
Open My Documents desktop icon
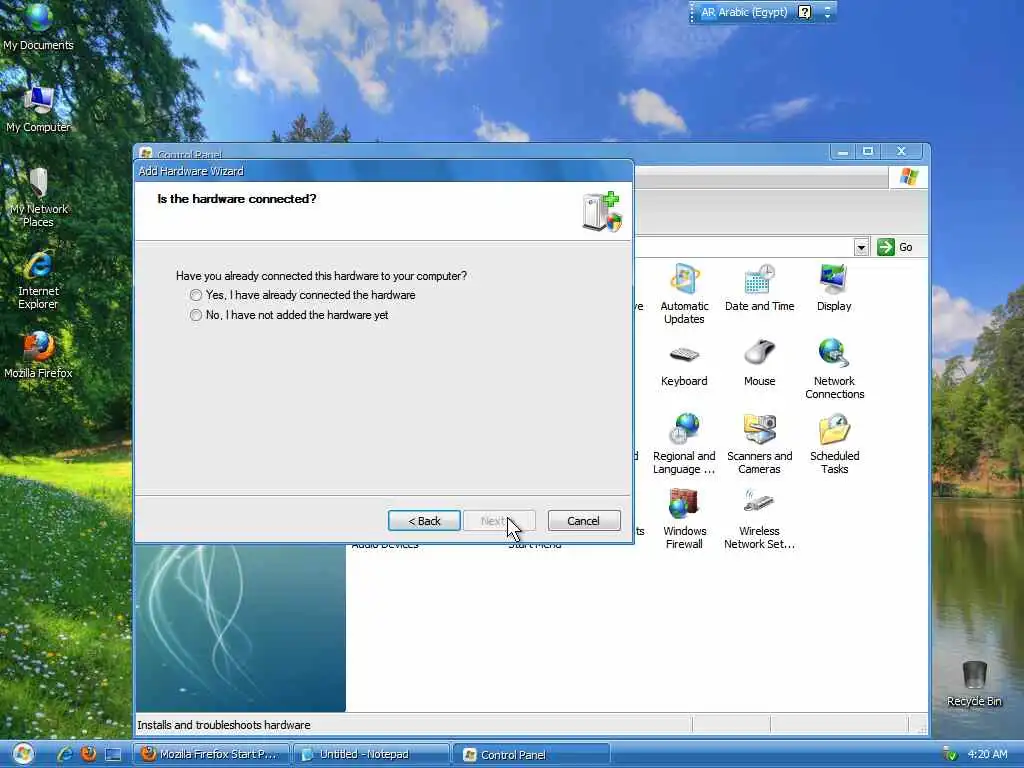38,27
